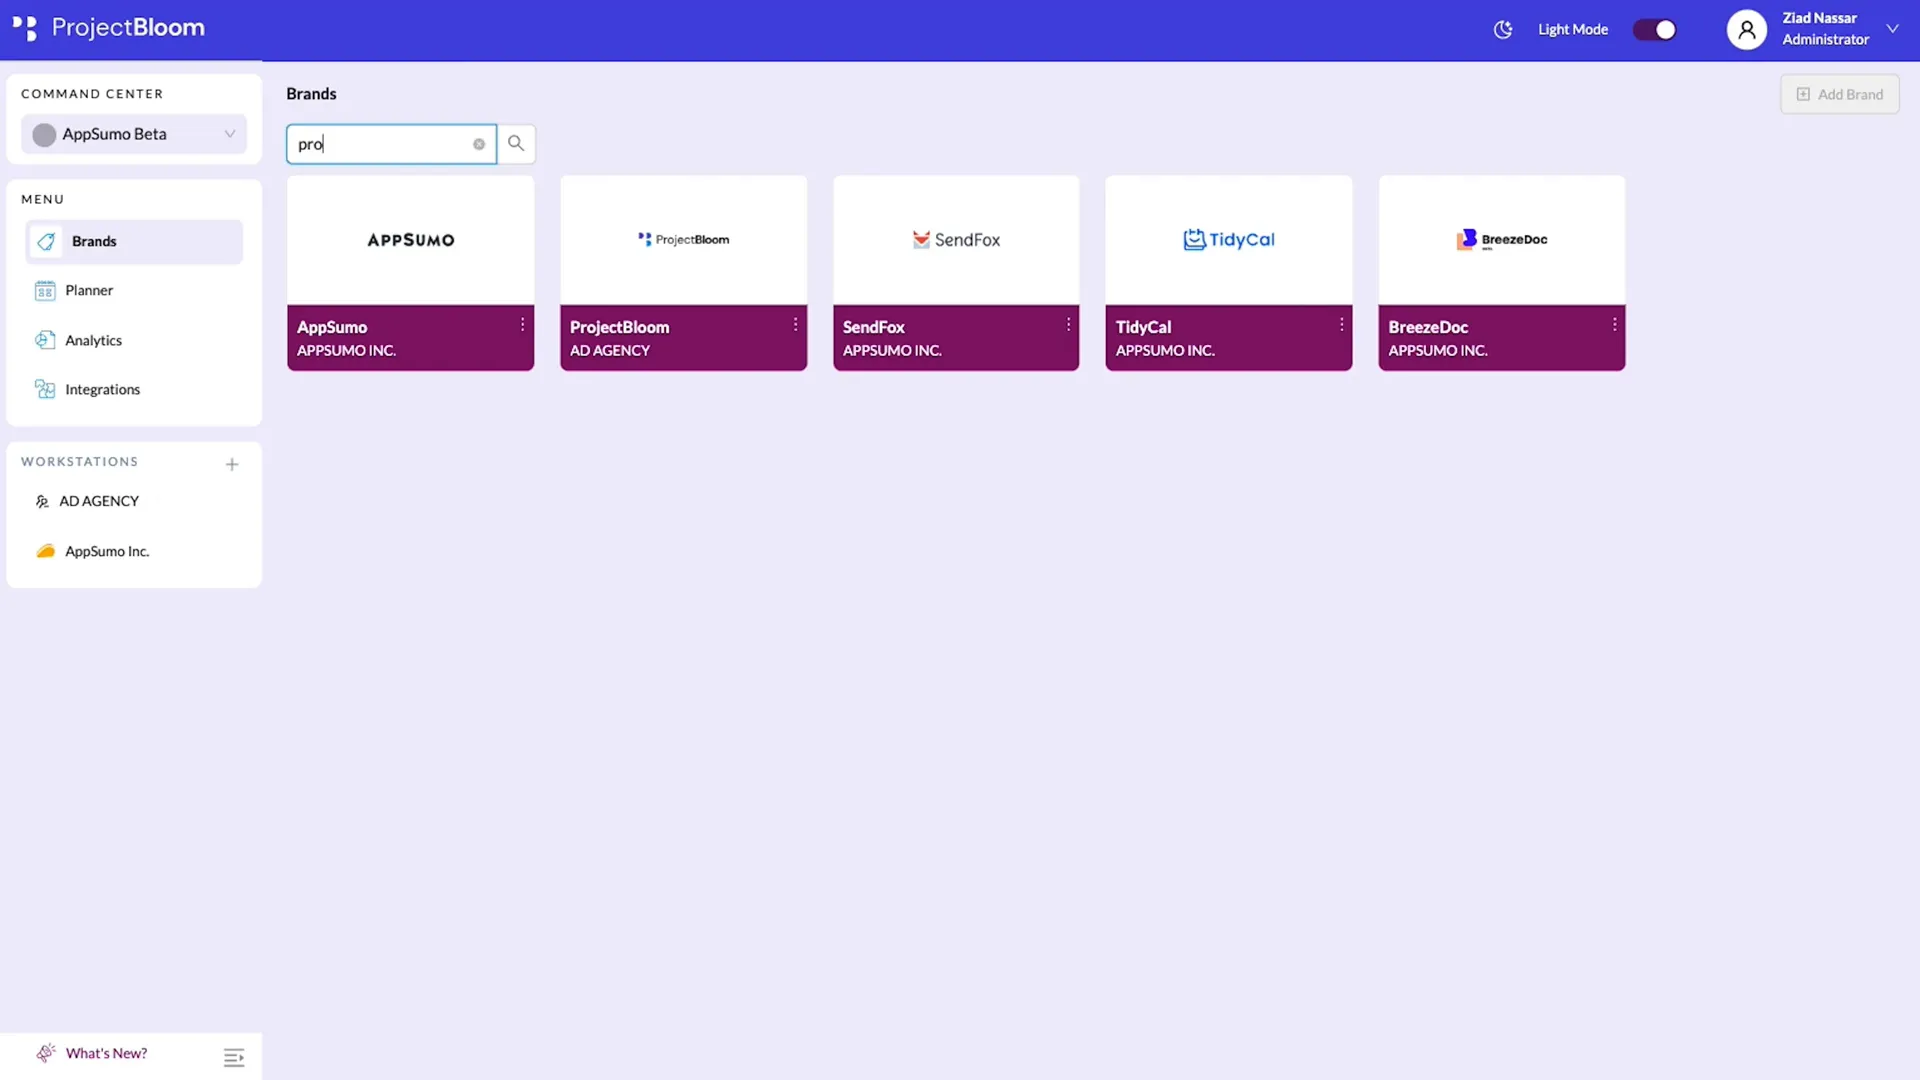The width and height of the screenshot is (1920, 1080).
Task: Collapse the sidebar with menu lines icon
Action: pyautogui.click(x=234, y=1058)
